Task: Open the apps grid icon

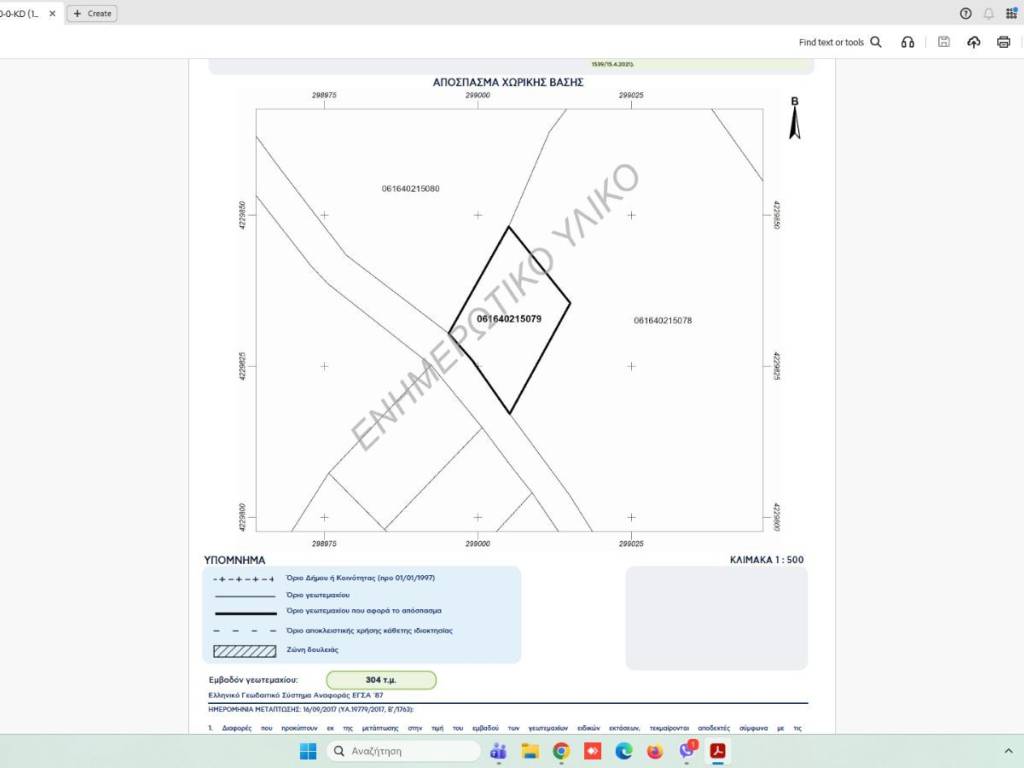Action: click(x=1012, y=13)
